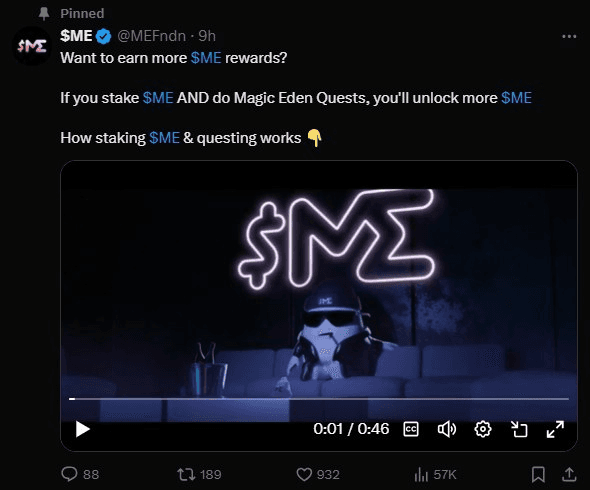Image resolution: width=590 pixels, height=490 pixels.
Task: Click the blue verified badge
Action: (103, 37)
